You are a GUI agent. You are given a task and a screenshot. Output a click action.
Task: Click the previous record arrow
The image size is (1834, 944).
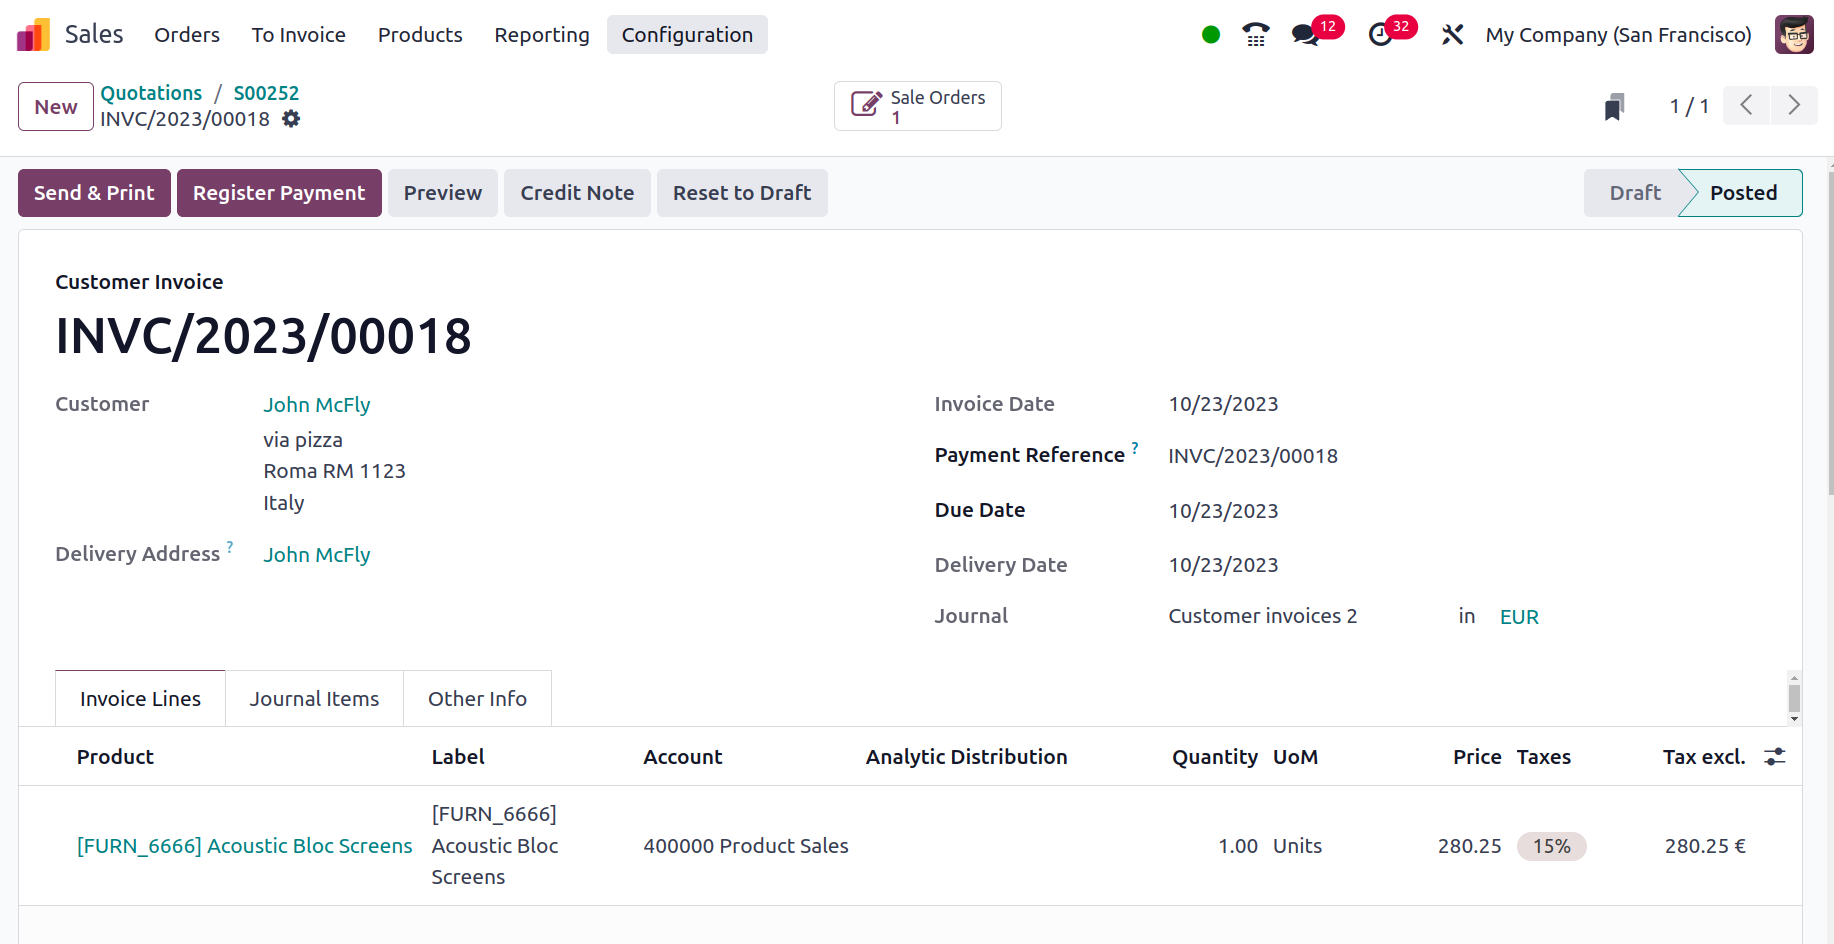tap(1746, 105)
